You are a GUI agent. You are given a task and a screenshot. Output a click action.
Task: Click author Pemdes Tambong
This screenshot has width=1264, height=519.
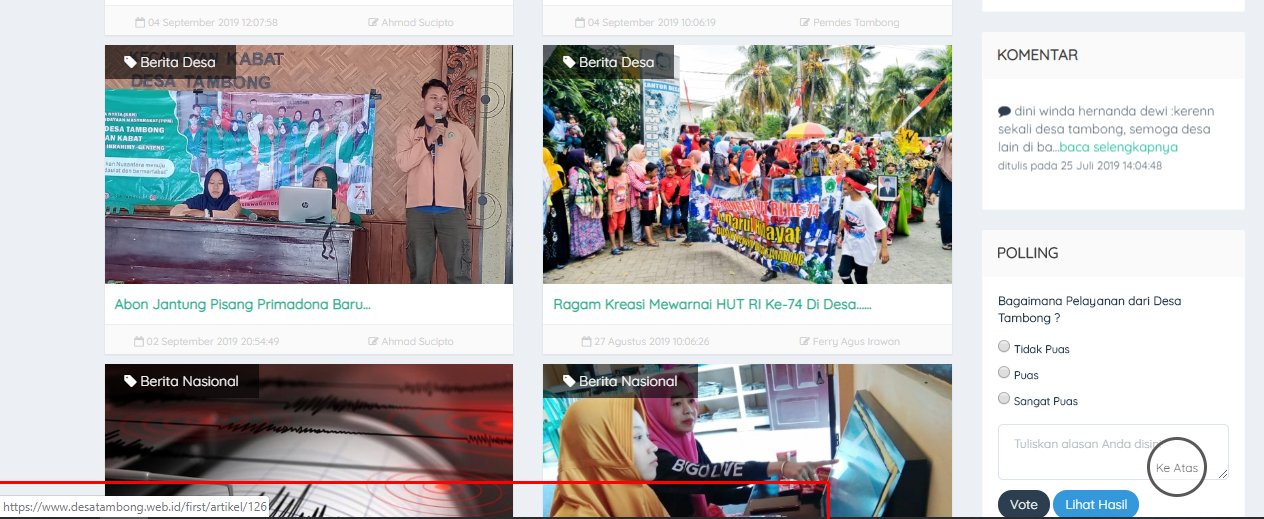point(850,22)
